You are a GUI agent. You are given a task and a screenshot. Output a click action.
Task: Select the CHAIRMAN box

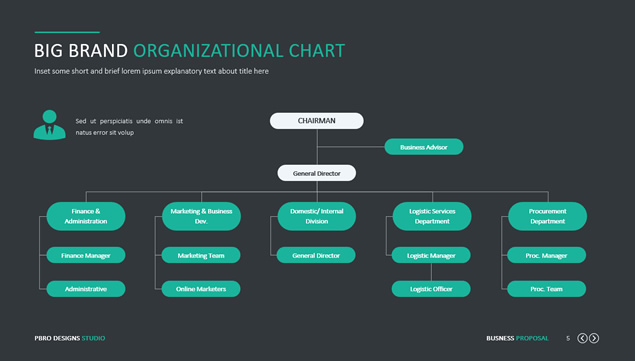pyautogui.click(x=317, y=121)
